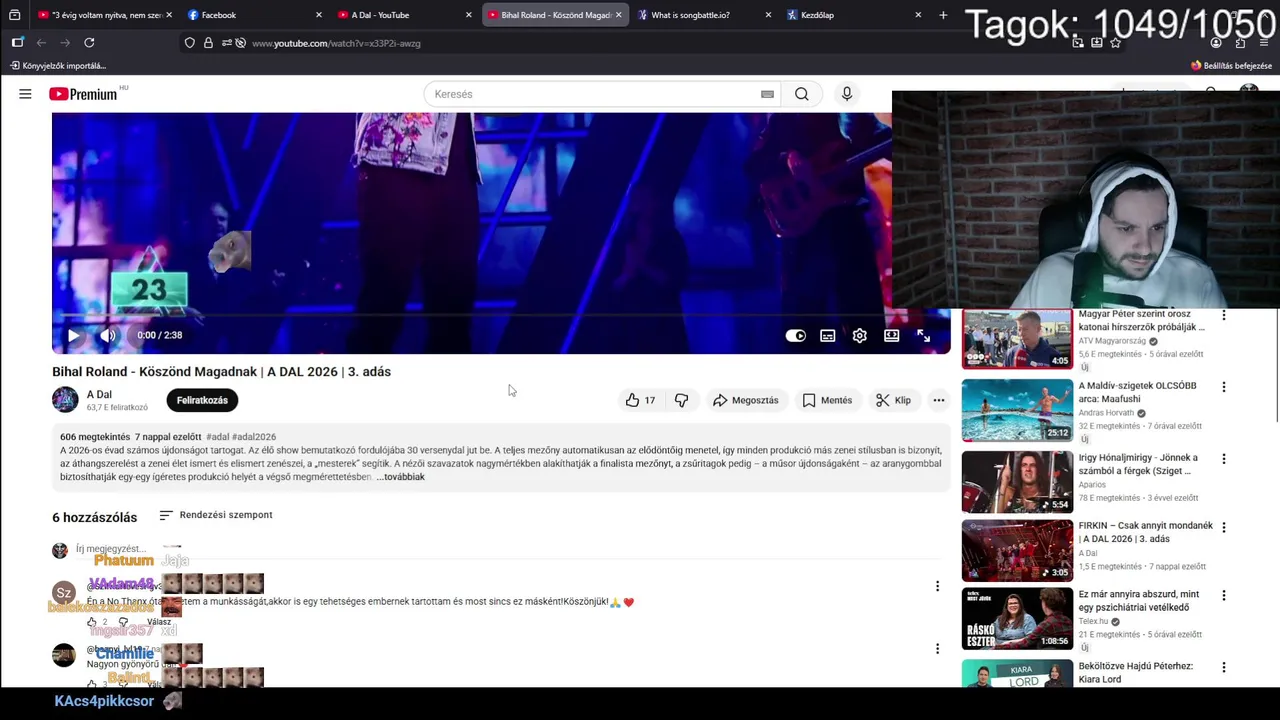This screenshot has height=720, width=1280.
Task: Open options for the FIRKIN video
Action: (x=1223, y=527)
